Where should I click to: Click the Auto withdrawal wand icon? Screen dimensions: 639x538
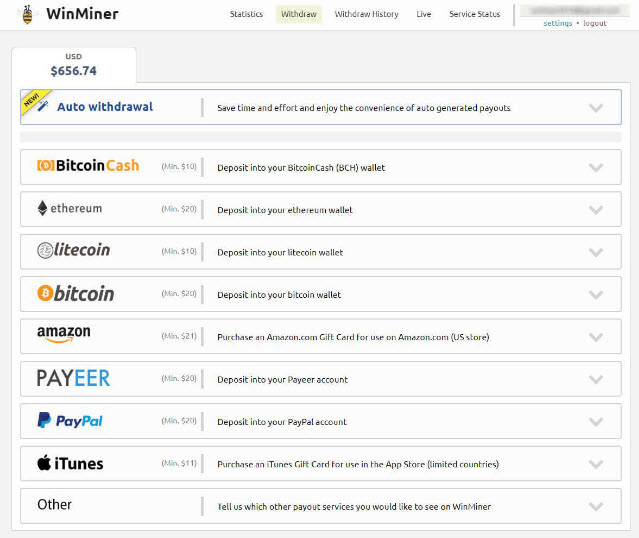tap(43, 106)
